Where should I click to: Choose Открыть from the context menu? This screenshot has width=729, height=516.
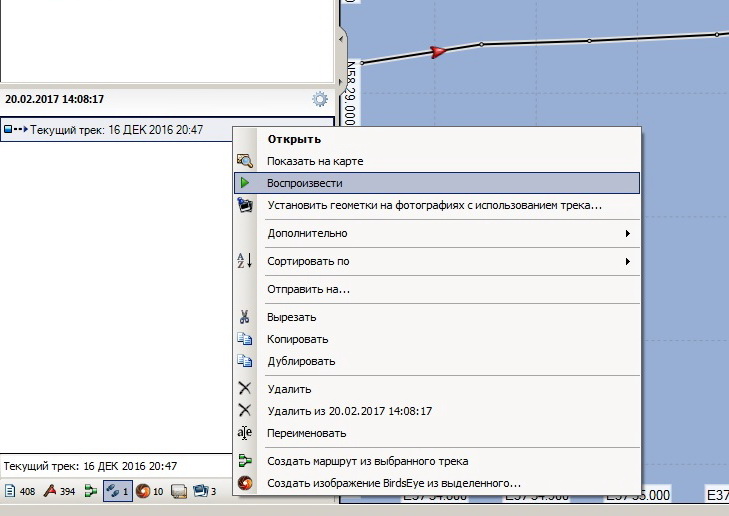pos(294,139)
